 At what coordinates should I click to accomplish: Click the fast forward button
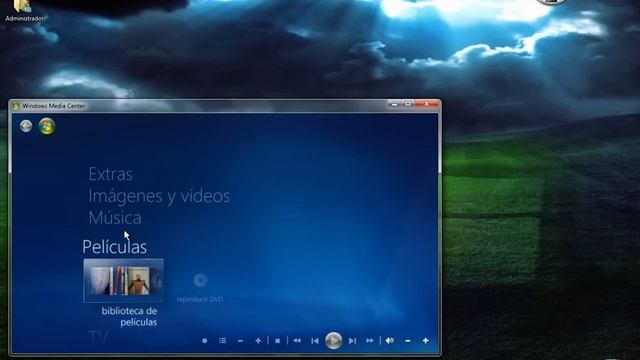coord(370,340)
